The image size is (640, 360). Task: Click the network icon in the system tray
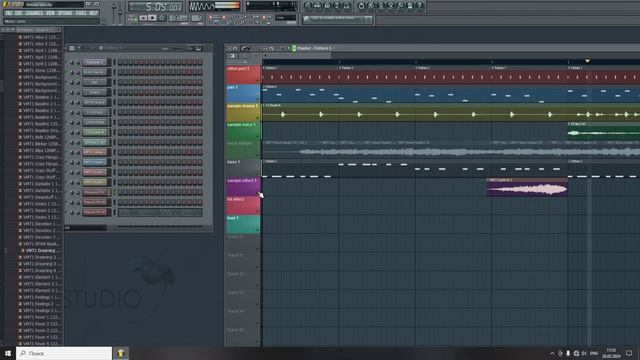click(x=576, y=353)
